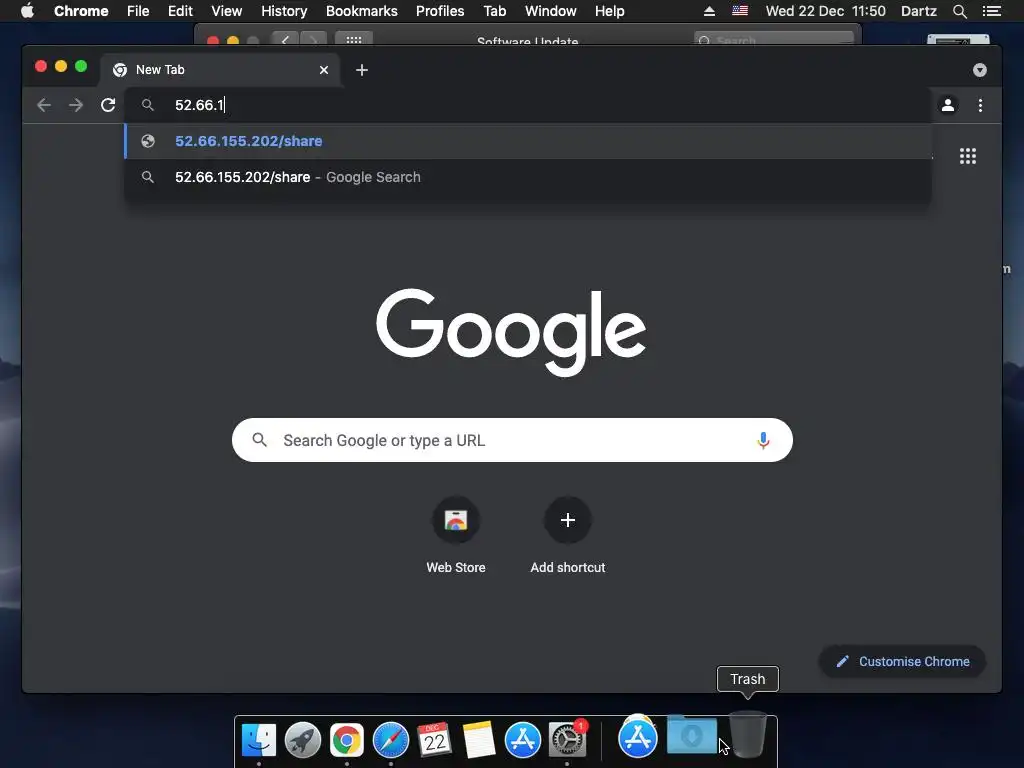
Task: Open the Tab menu
Action: click(494, 11)
